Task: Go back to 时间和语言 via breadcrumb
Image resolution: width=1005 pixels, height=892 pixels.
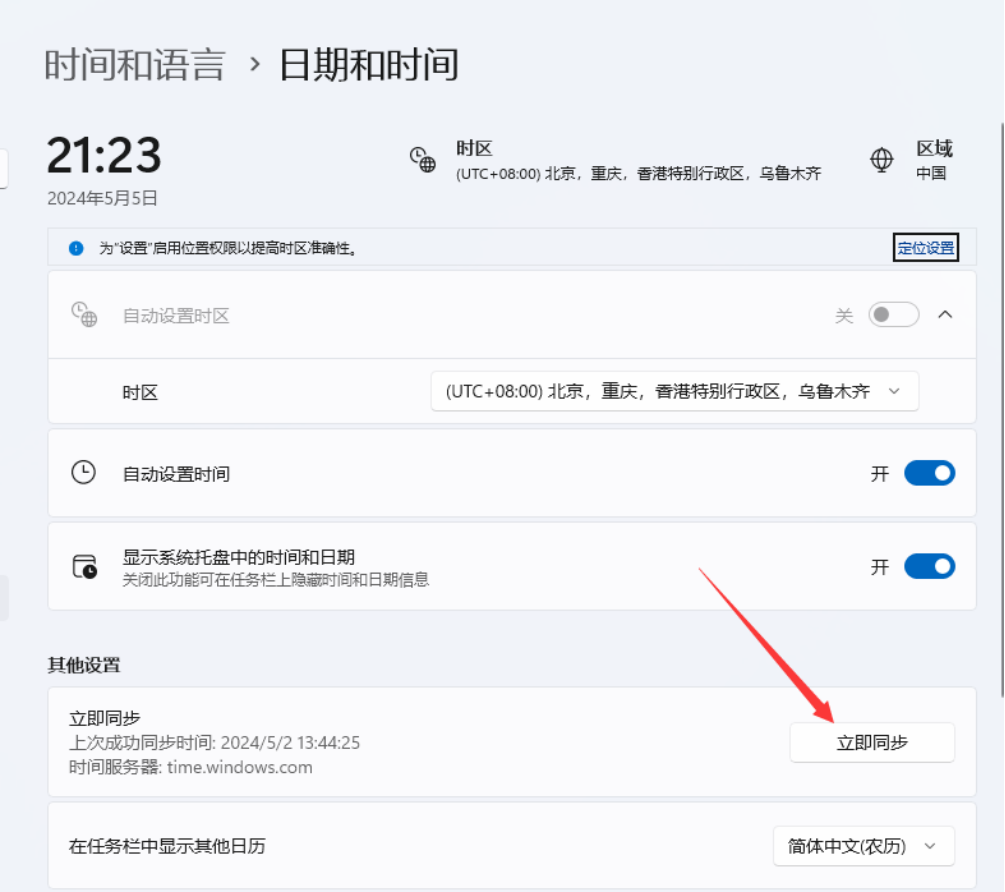Action: [x=135, y=65]
